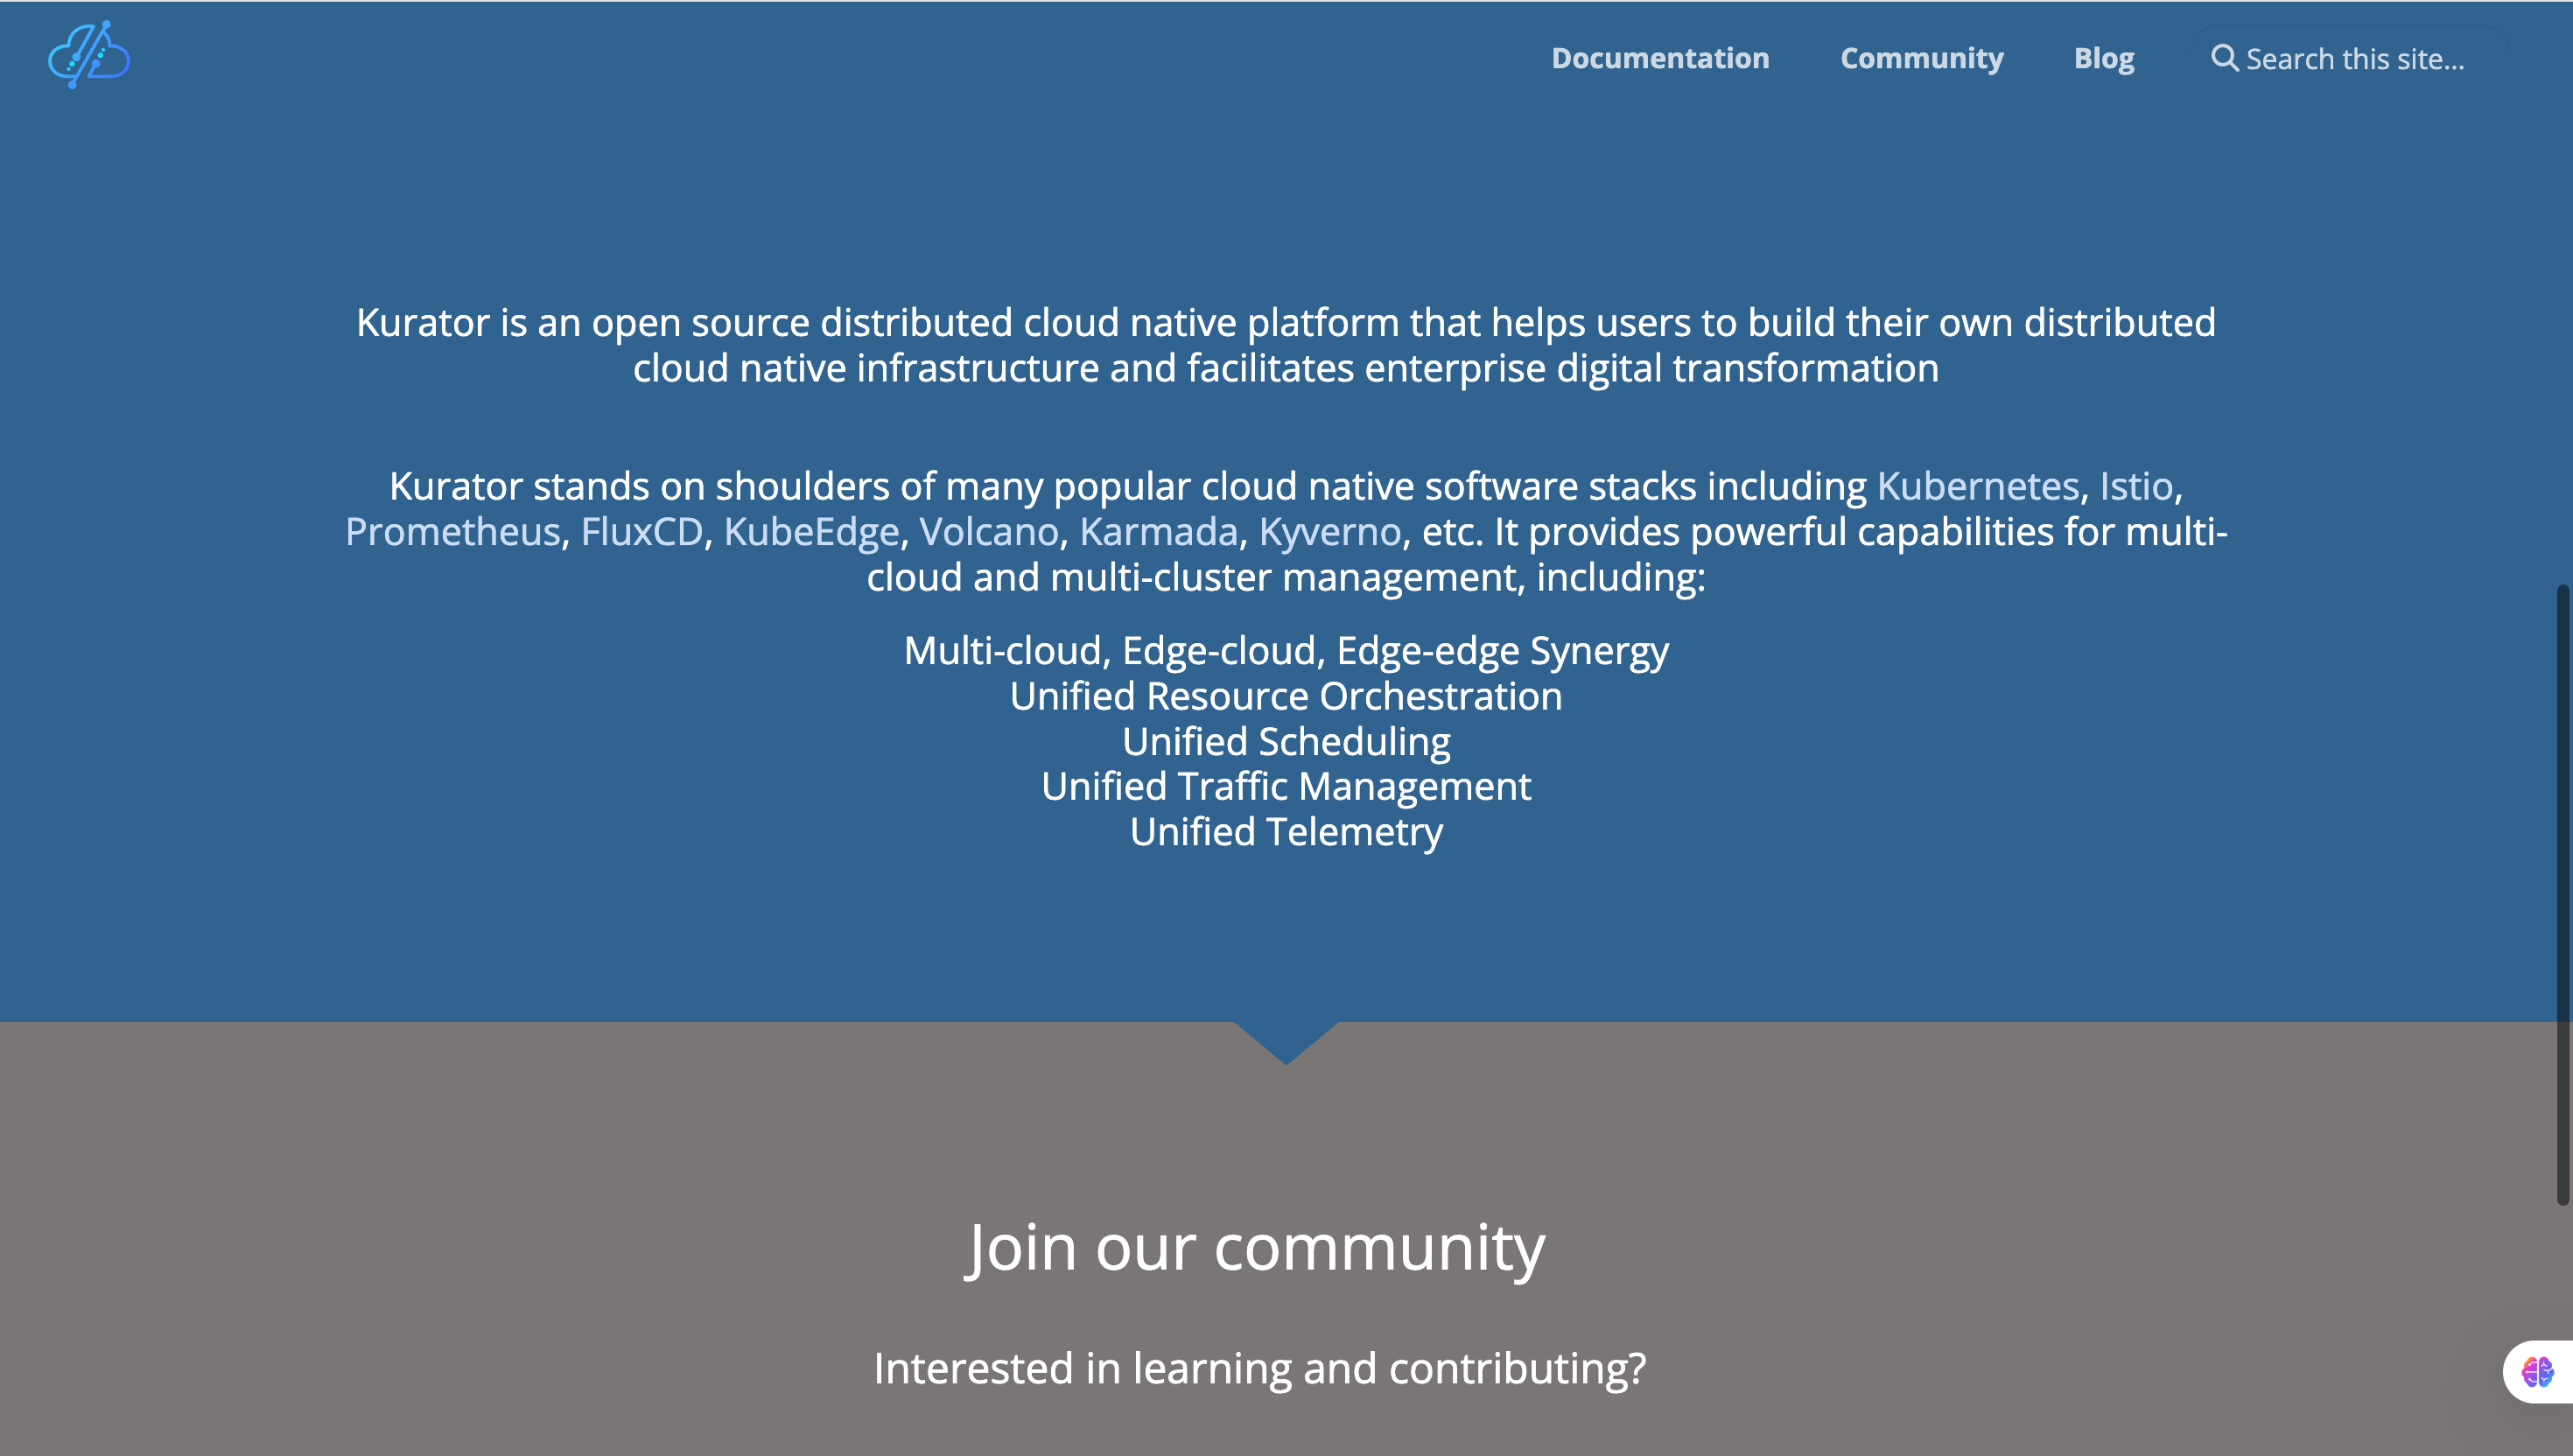Go to the Blog page
The height and width of the screenshot is (1456, 2573).
[2103, 58]
